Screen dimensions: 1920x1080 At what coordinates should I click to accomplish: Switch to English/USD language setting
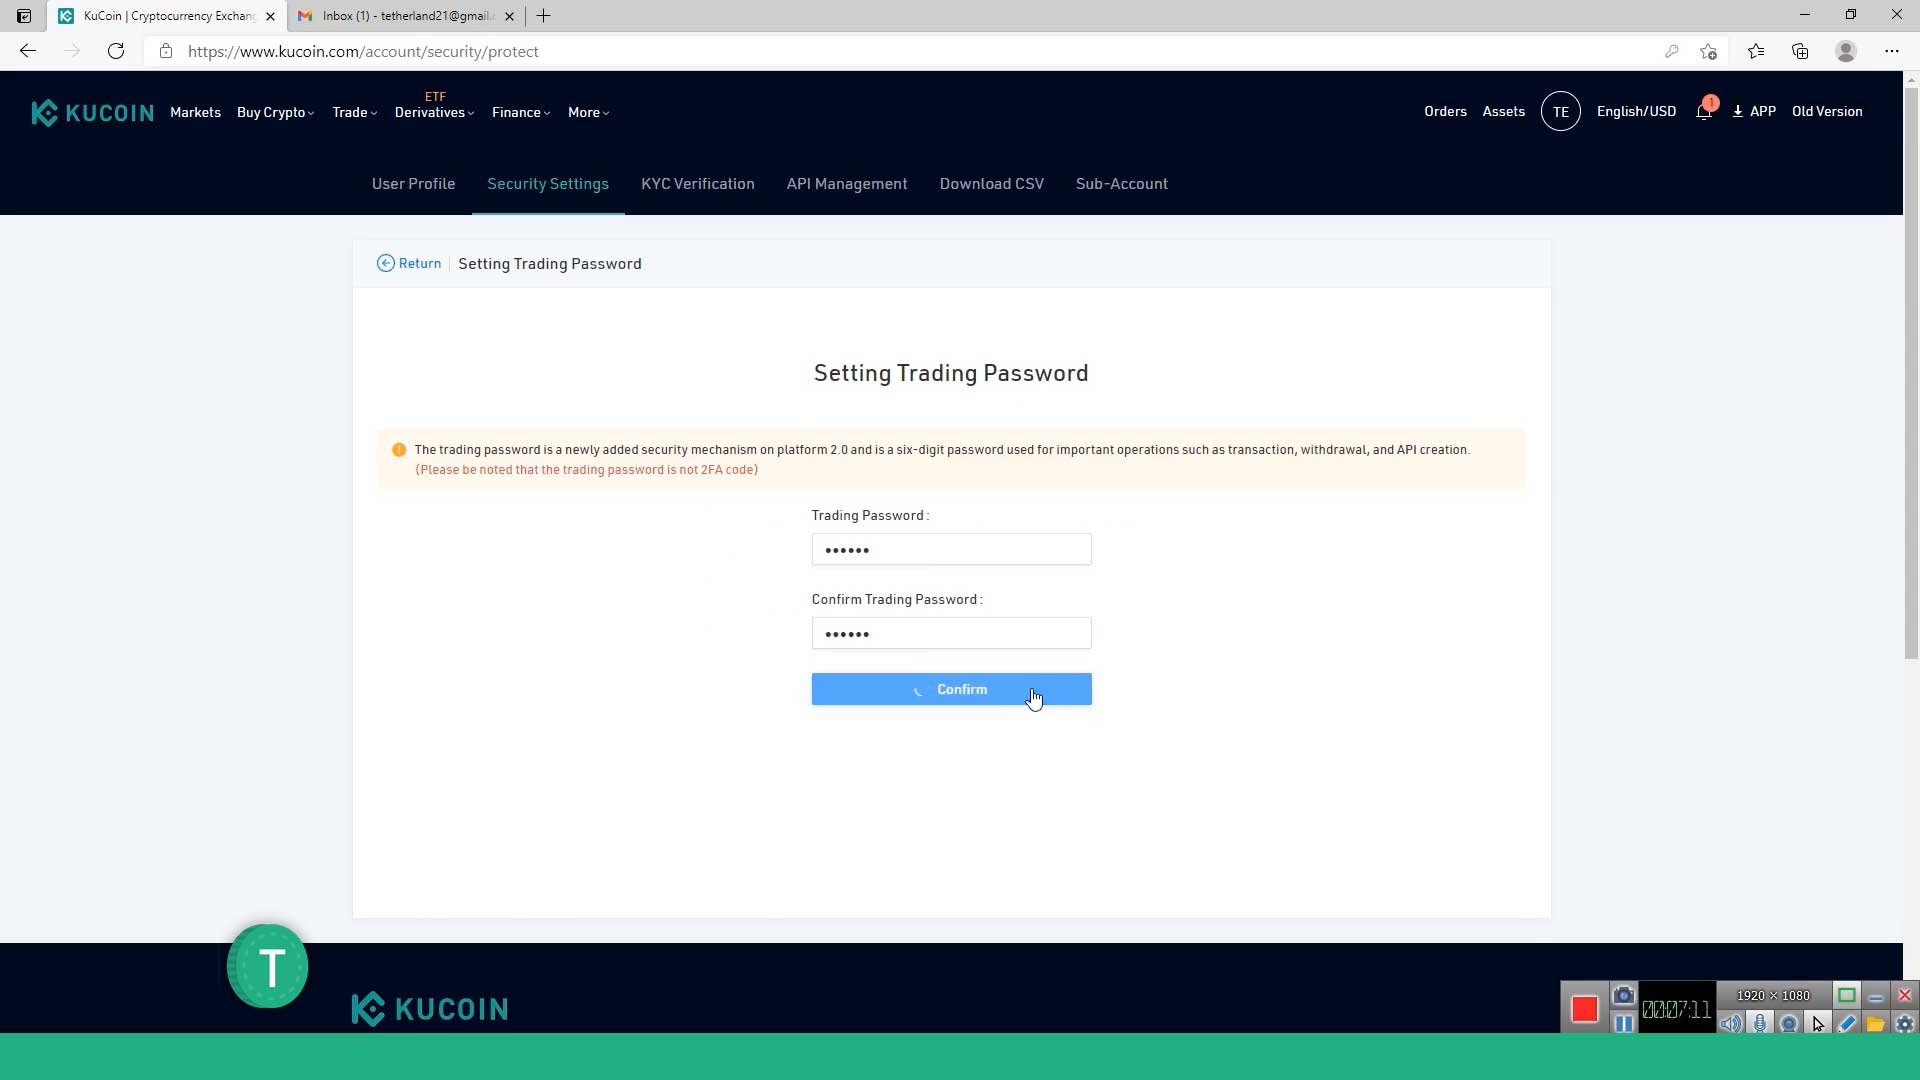point(1636,111)
